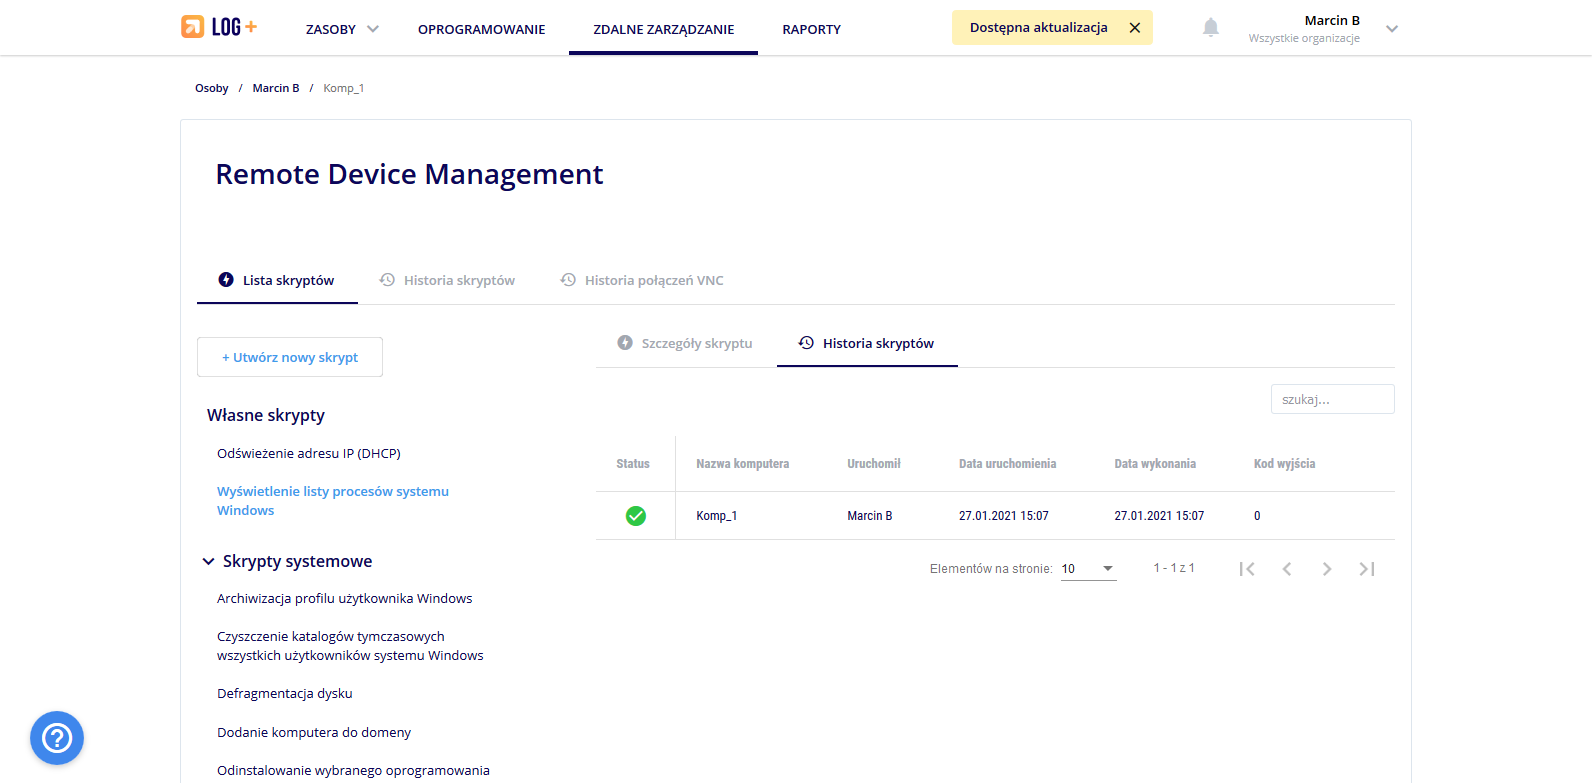1592x783 pixels.
Task: Click the szukaj search field
Action: tap(1332, 399)
